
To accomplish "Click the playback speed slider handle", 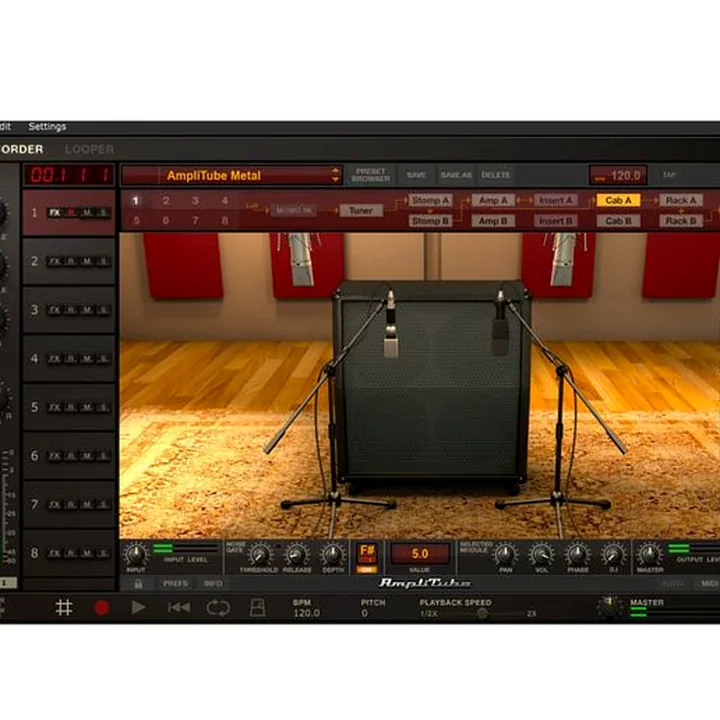I will 482,614.
